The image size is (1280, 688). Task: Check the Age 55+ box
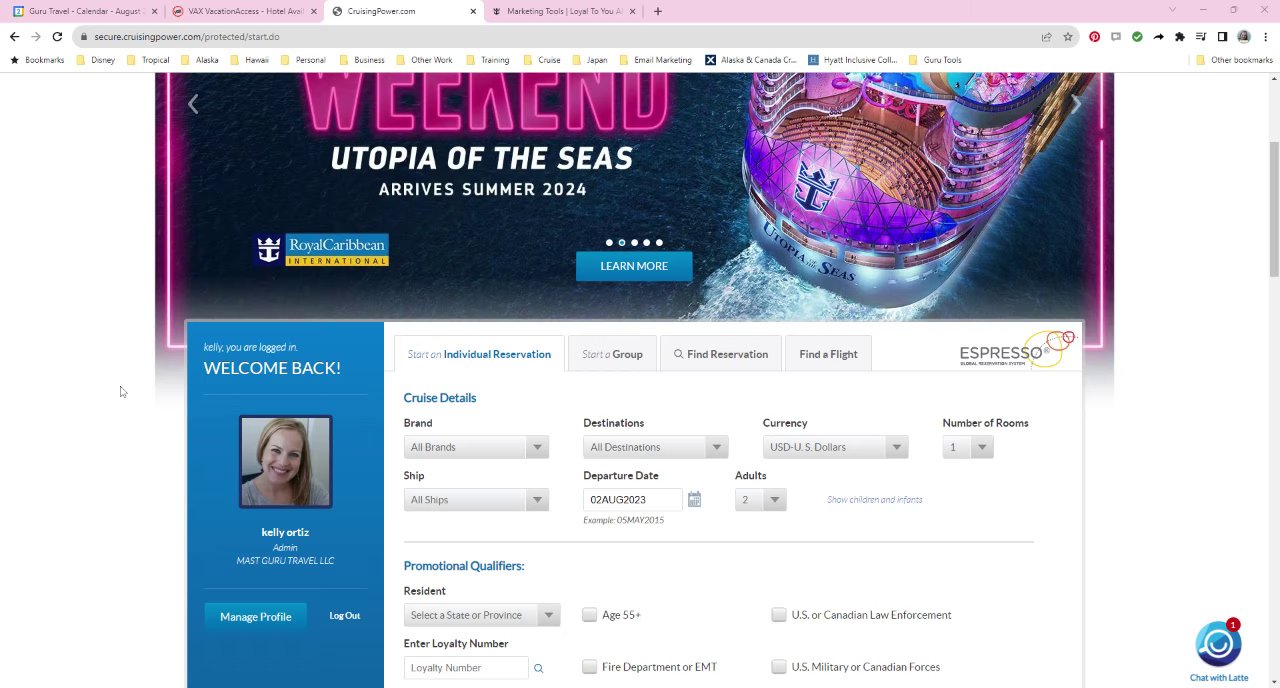click(589, 615)
